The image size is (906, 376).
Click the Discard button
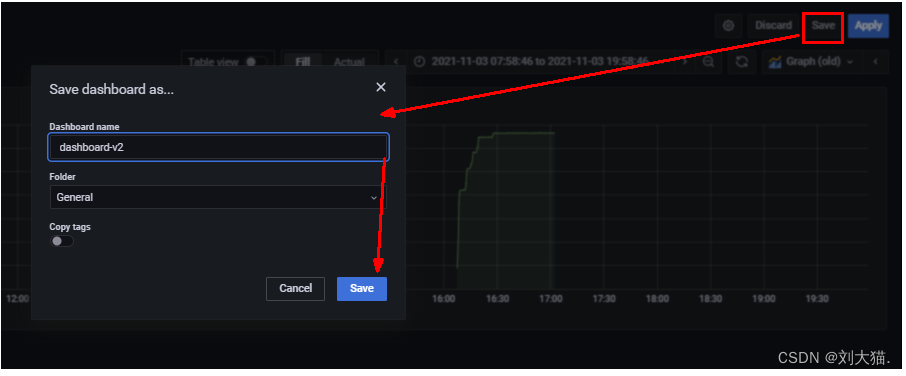pyautogui.click(x=773, y=26)
